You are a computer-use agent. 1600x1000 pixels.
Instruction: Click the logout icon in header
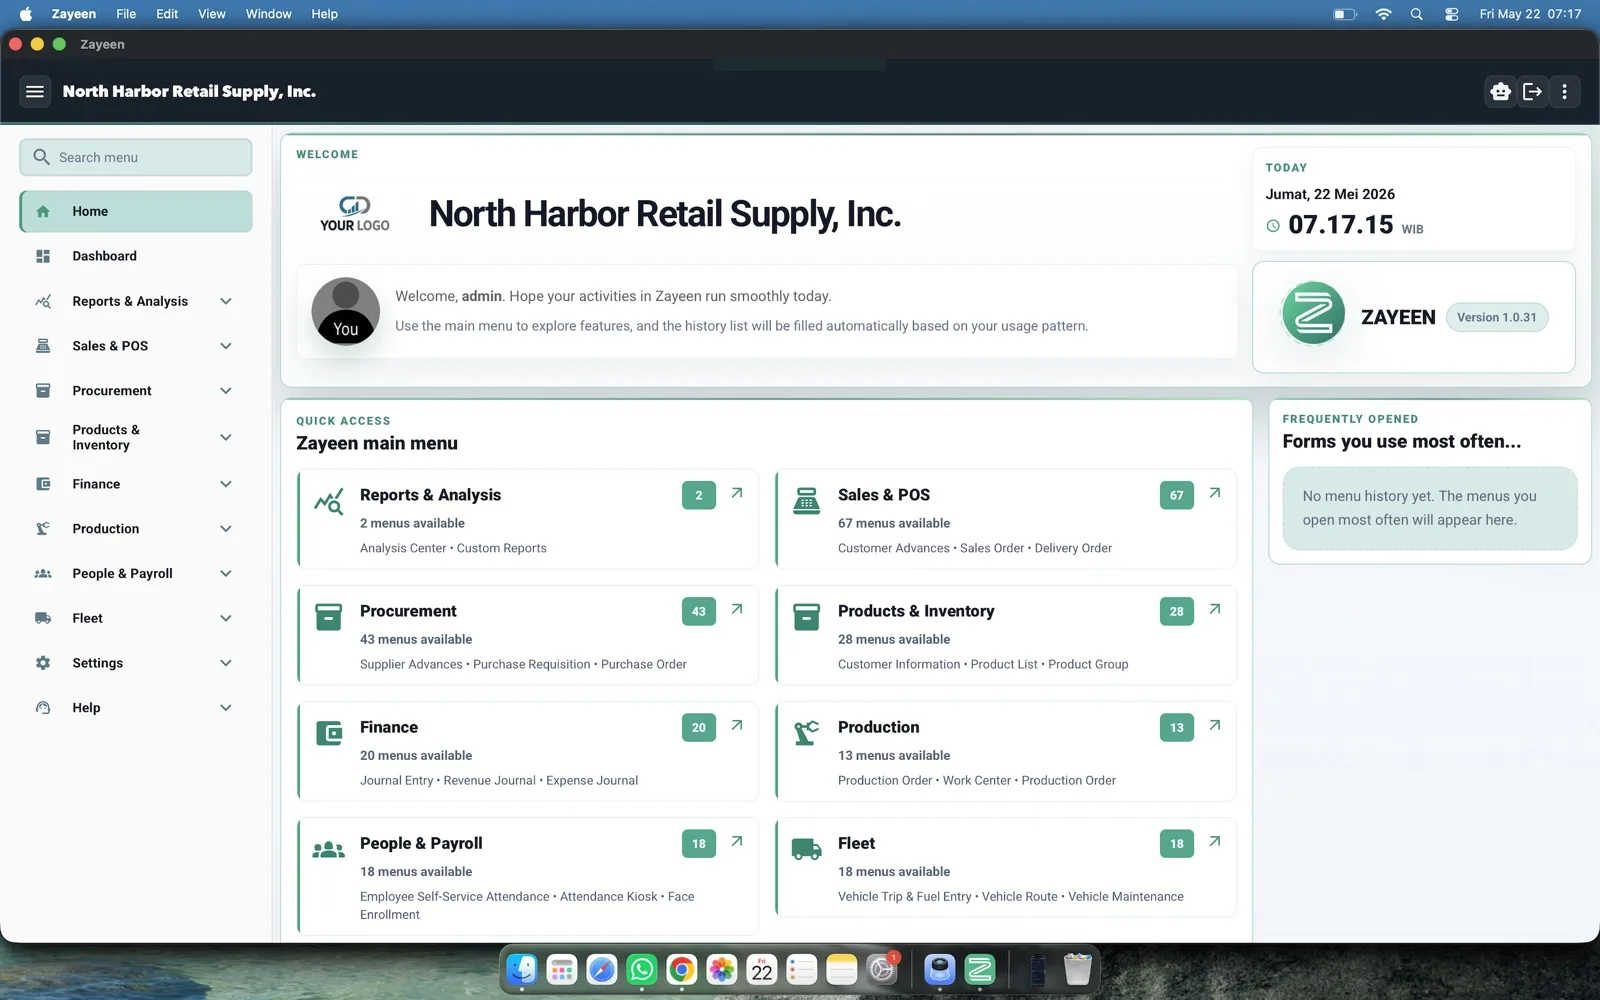tap(1532, 92)
